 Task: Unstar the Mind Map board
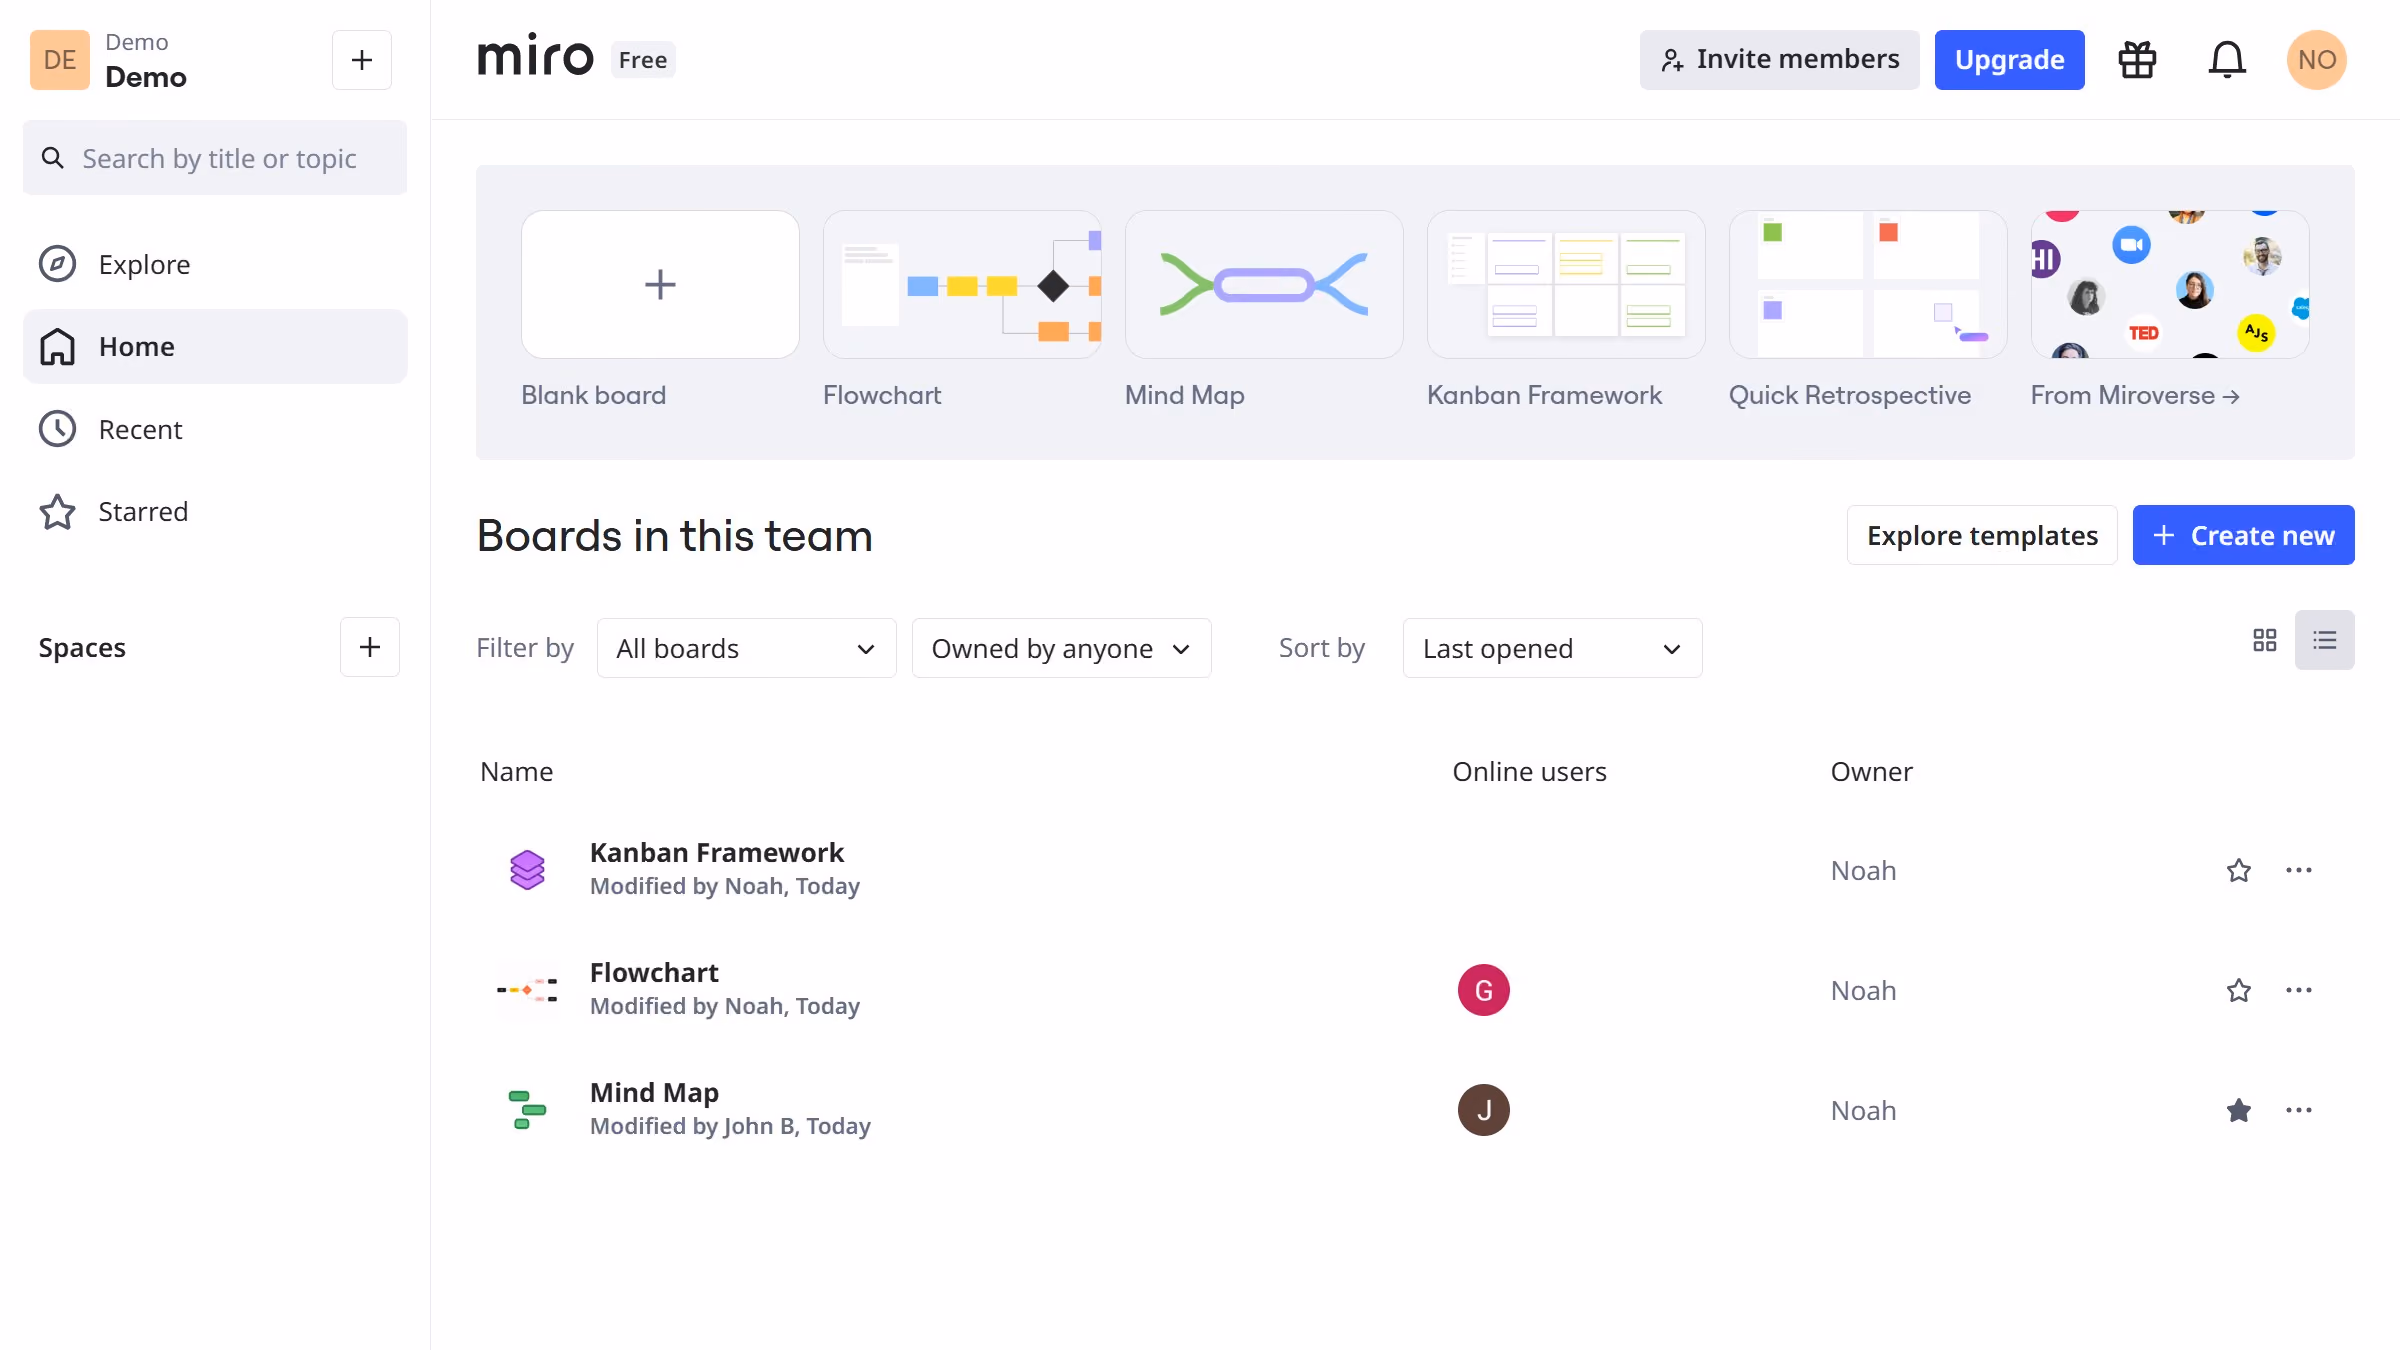(2238, 1110)
